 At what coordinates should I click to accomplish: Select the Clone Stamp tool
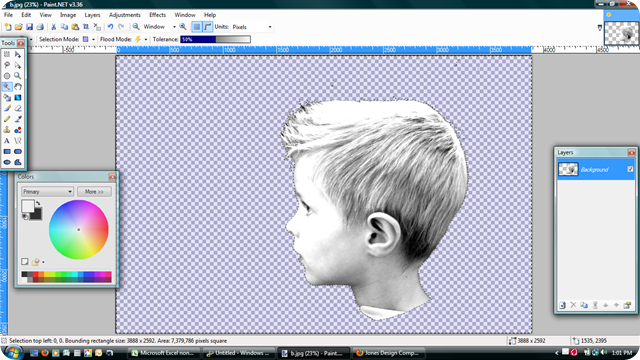(x=7, y=130)
